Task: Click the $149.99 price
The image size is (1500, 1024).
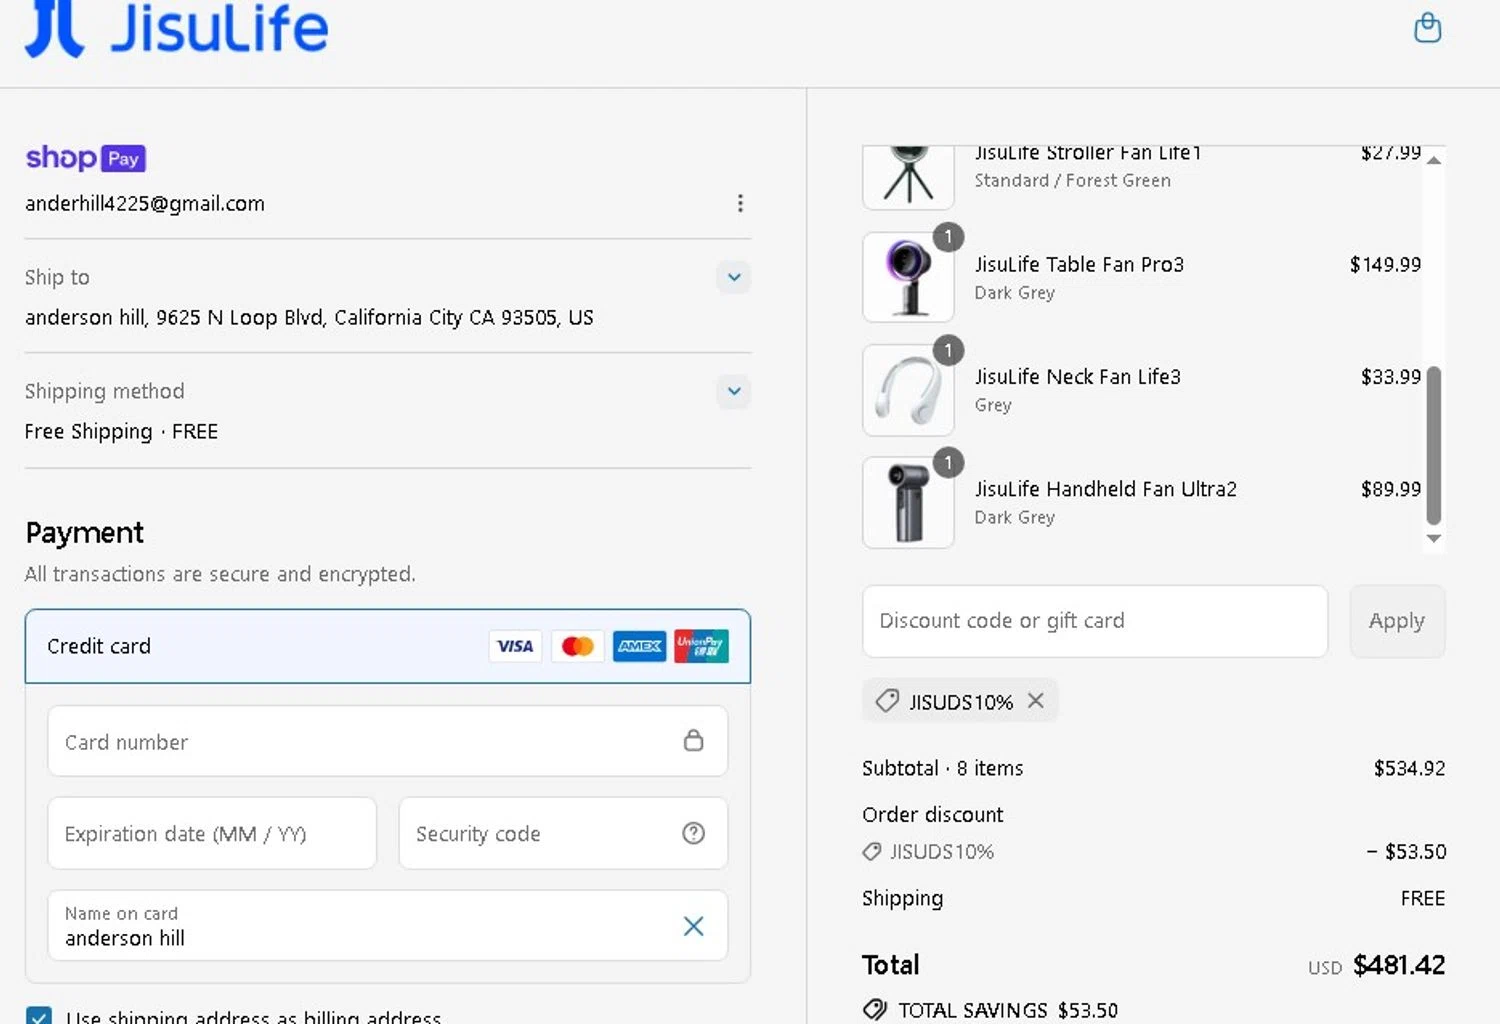Action: (1385, 264)
